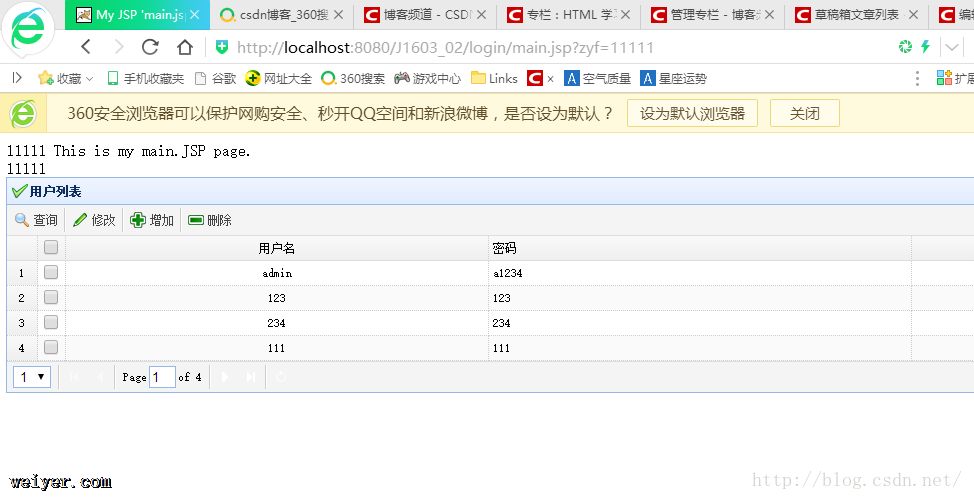Open the extensions grid icon
This screenshot has width=974, height=500.
pos(944,78)
